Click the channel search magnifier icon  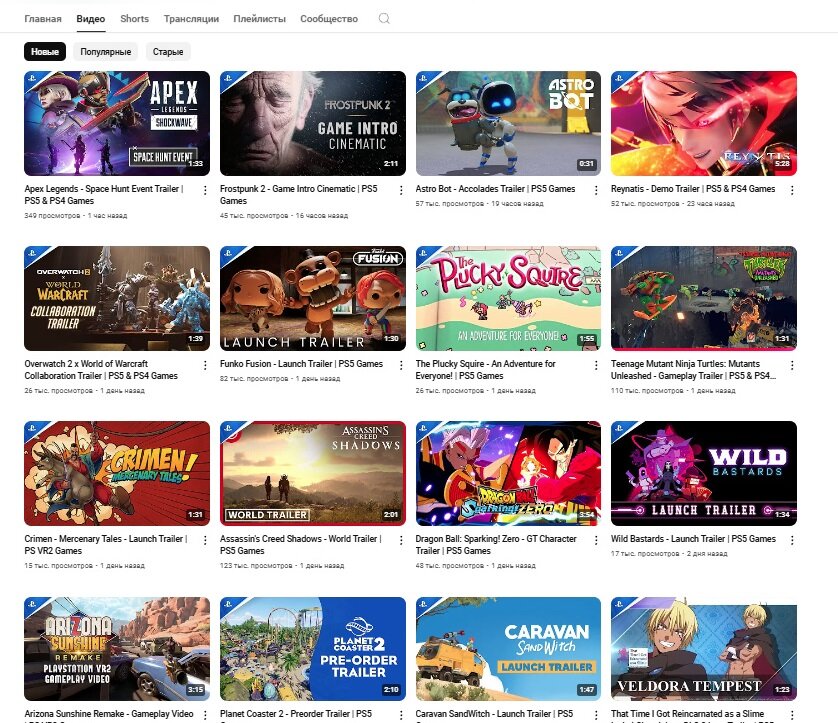pyautogui.click(x=384, y=19)
